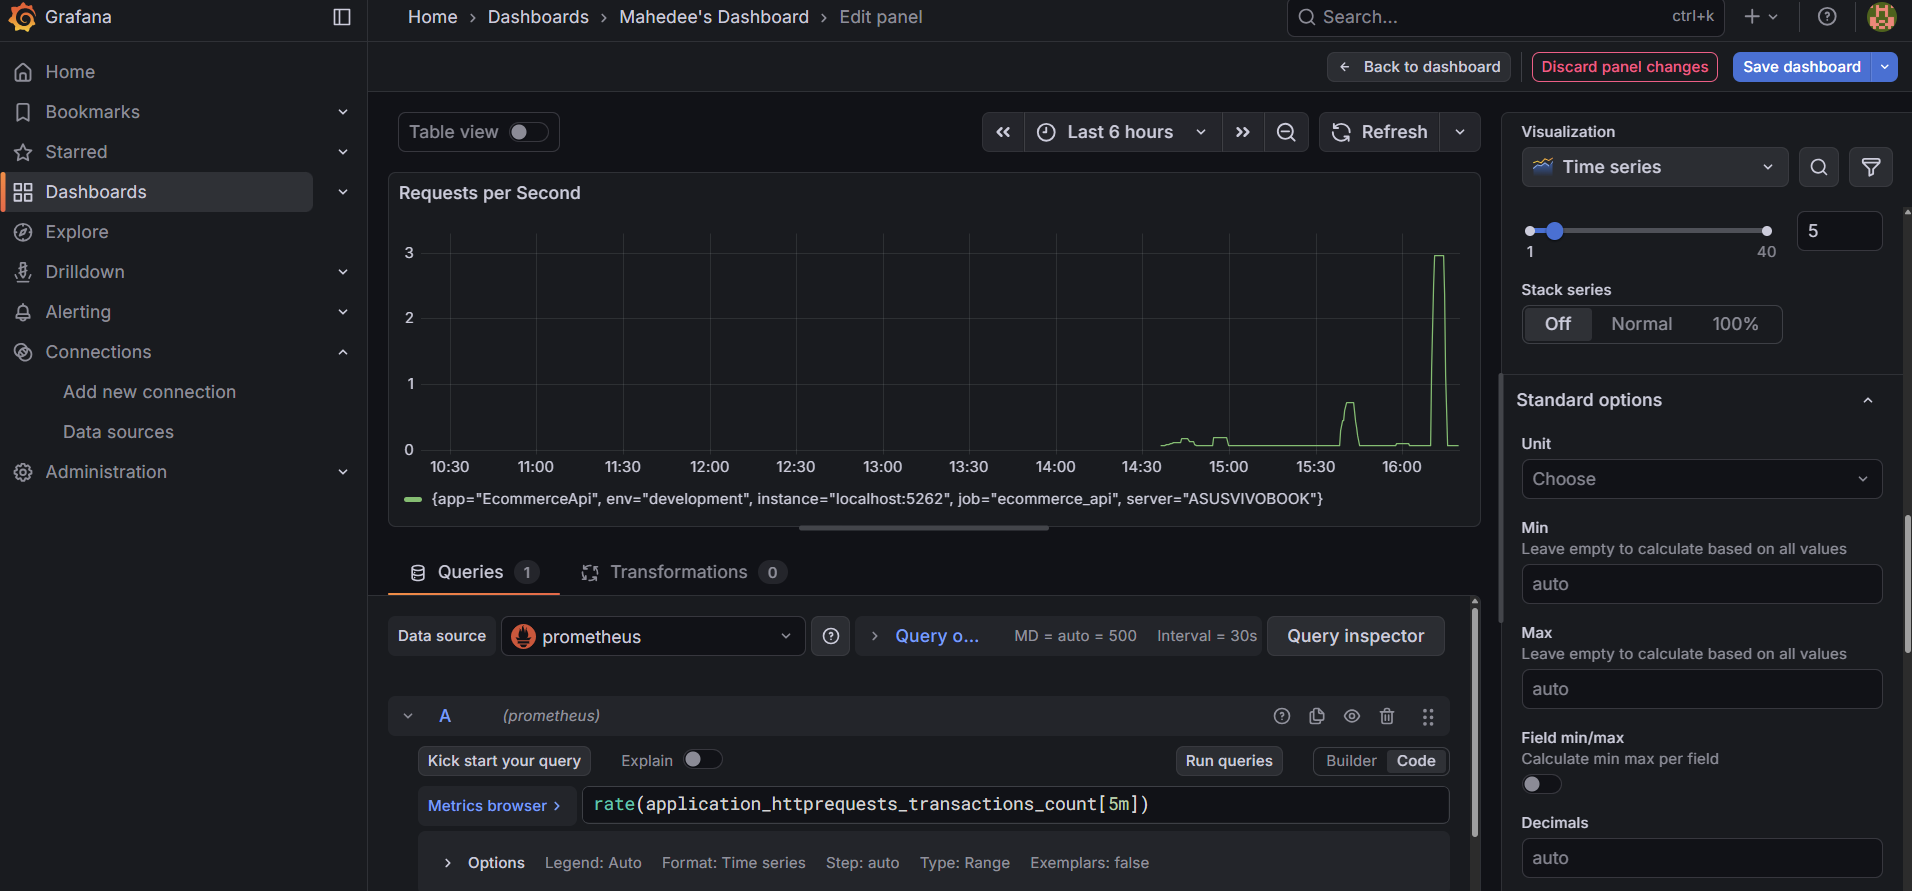Screen dimensions: 1912x891
Task: Click the sidebar dock panel icon
Action: (342, 17)
